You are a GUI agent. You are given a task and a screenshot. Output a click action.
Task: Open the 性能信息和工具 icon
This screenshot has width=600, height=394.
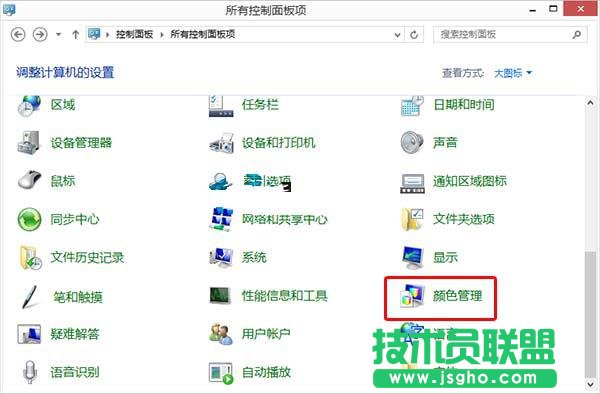click(x=220, y=295)
